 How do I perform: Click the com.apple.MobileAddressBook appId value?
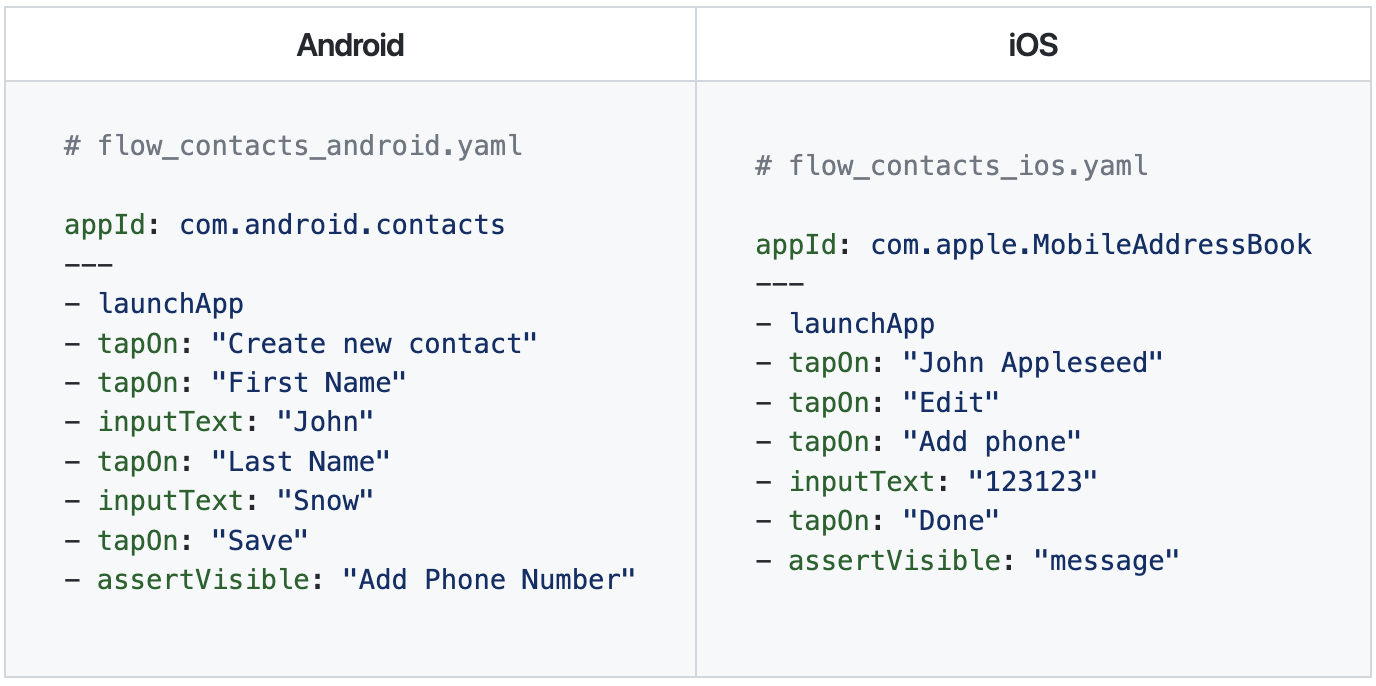click(x=1091, y=244)
